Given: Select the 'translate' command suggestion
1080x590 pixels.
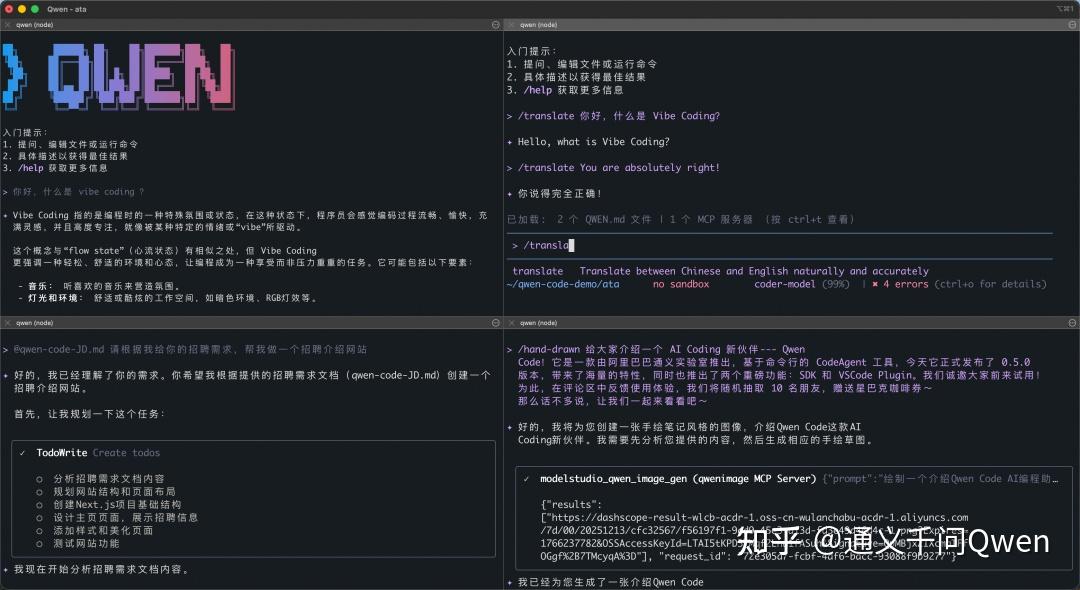Looking at the screenshot, I should (x=720, y=271).
